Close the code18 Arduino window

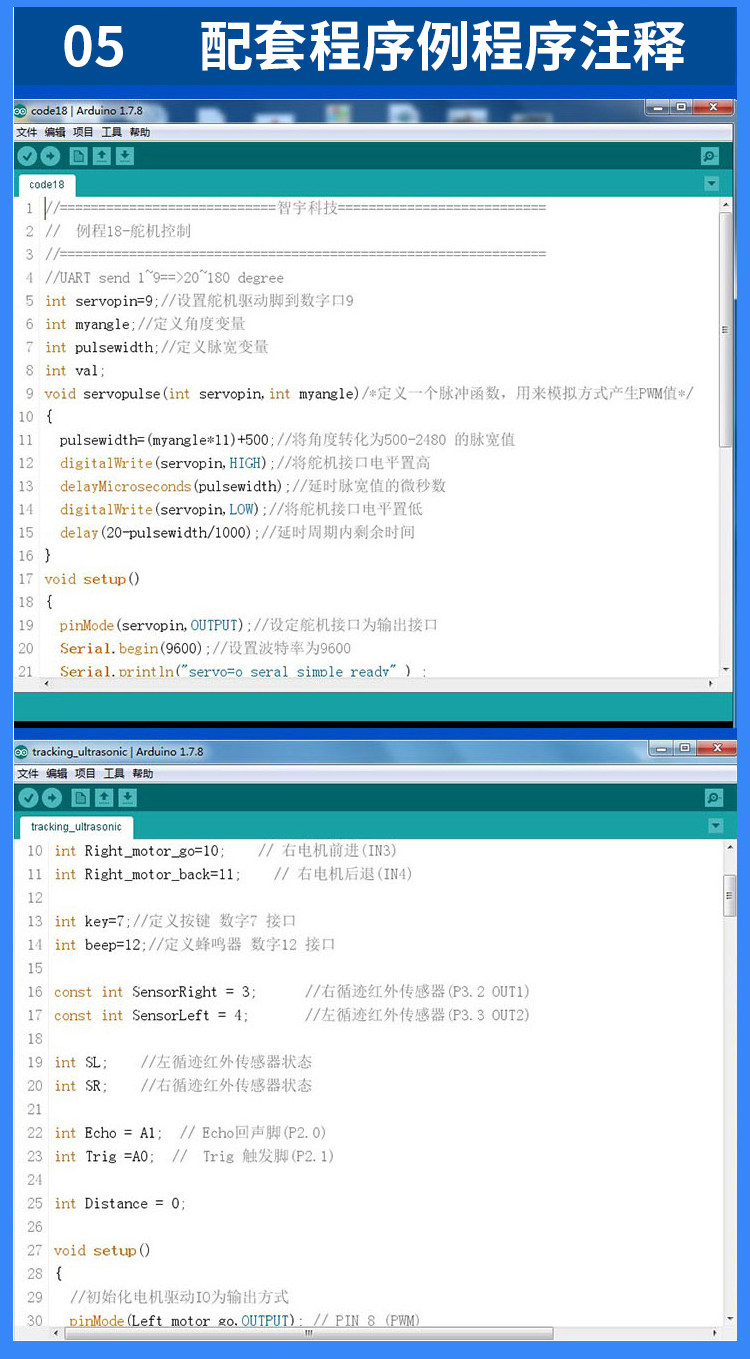click(713, 106)
